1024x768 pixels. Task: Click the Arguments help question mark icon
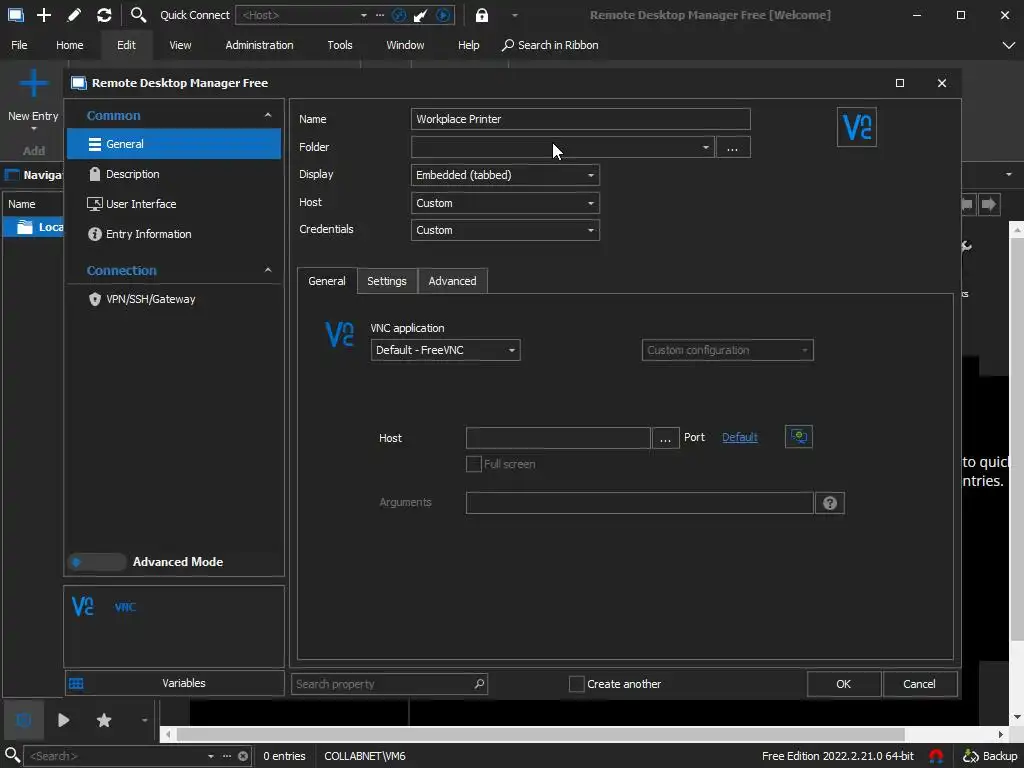click(829, 503)
